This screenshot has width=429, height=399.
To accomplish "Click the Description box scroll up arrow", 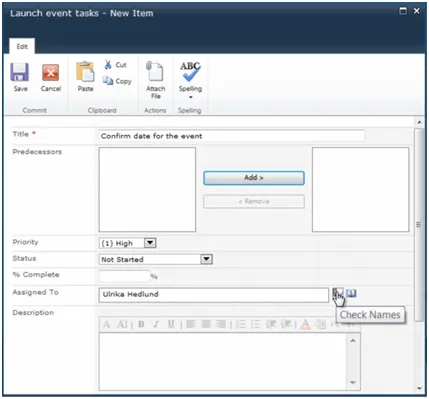I will point(353,340).
